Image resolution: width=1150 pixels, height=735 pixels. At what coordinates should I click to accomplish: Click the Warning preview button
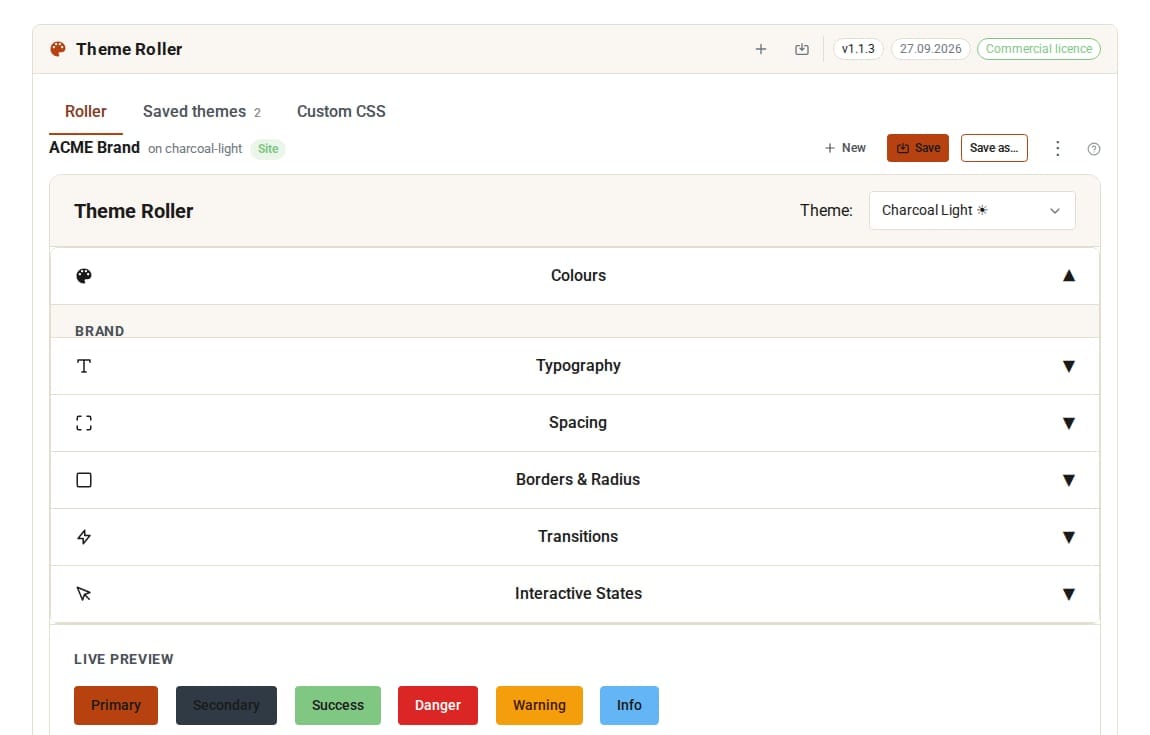(539, 705)
